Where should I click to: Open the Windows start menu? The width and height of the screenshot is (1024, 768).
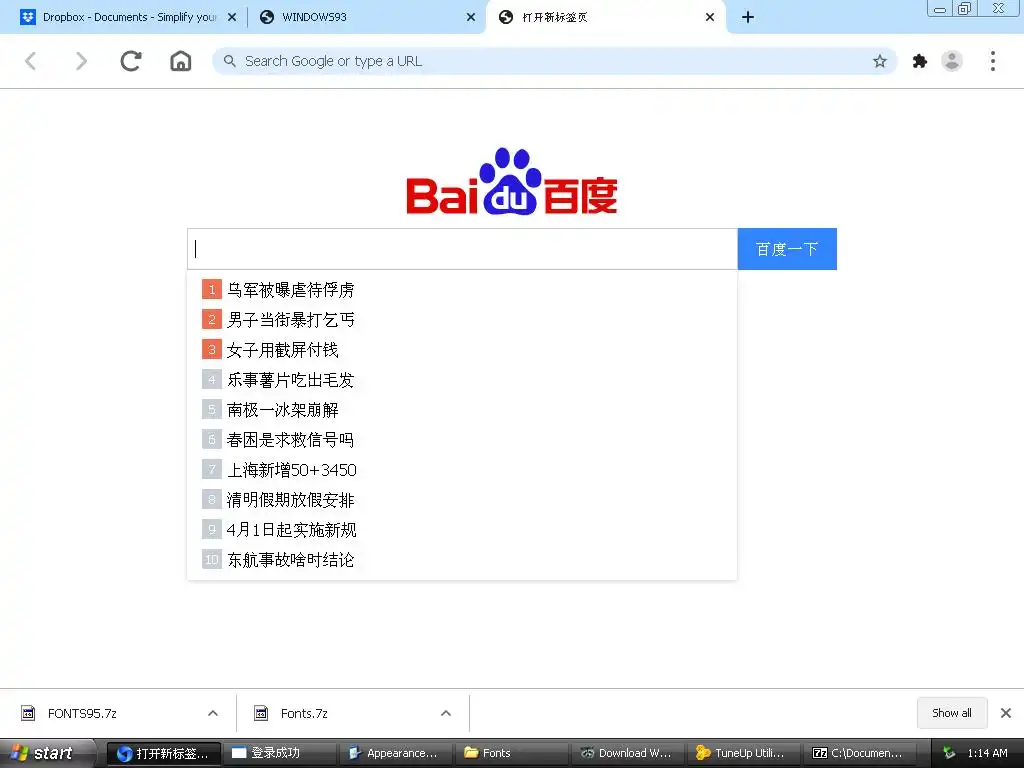(47, 753)
